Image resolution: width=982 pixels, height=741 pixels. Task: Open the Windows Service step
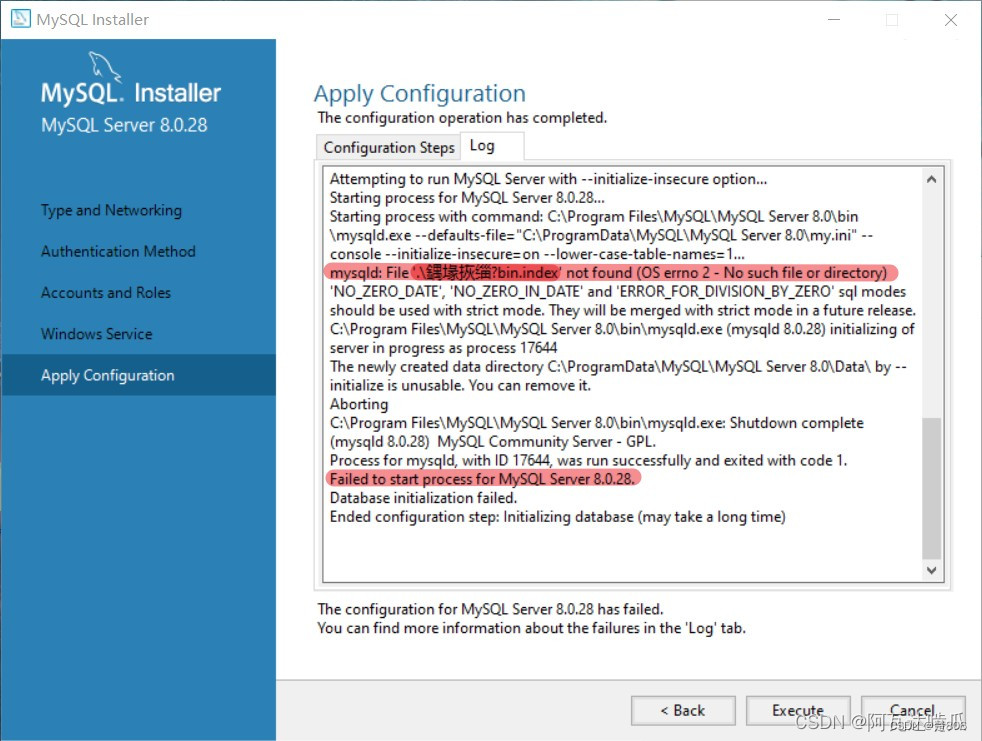pyautogui.click(x=96, y=333)
